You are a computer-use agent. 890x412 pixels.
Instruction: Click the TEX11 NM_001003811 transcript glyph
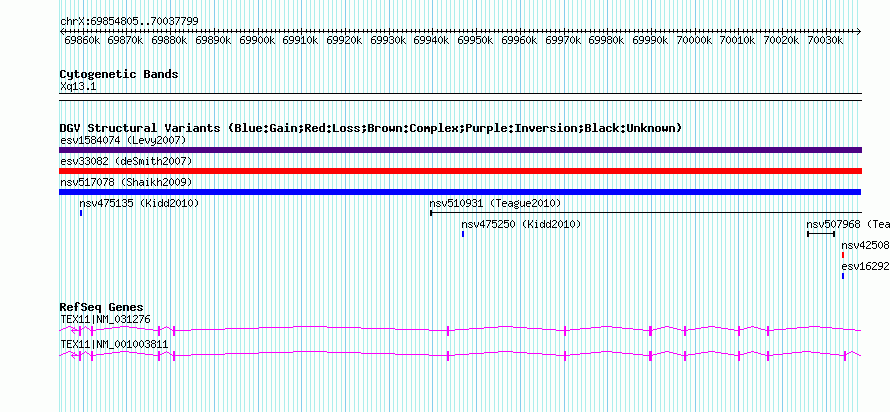[460, 355]
